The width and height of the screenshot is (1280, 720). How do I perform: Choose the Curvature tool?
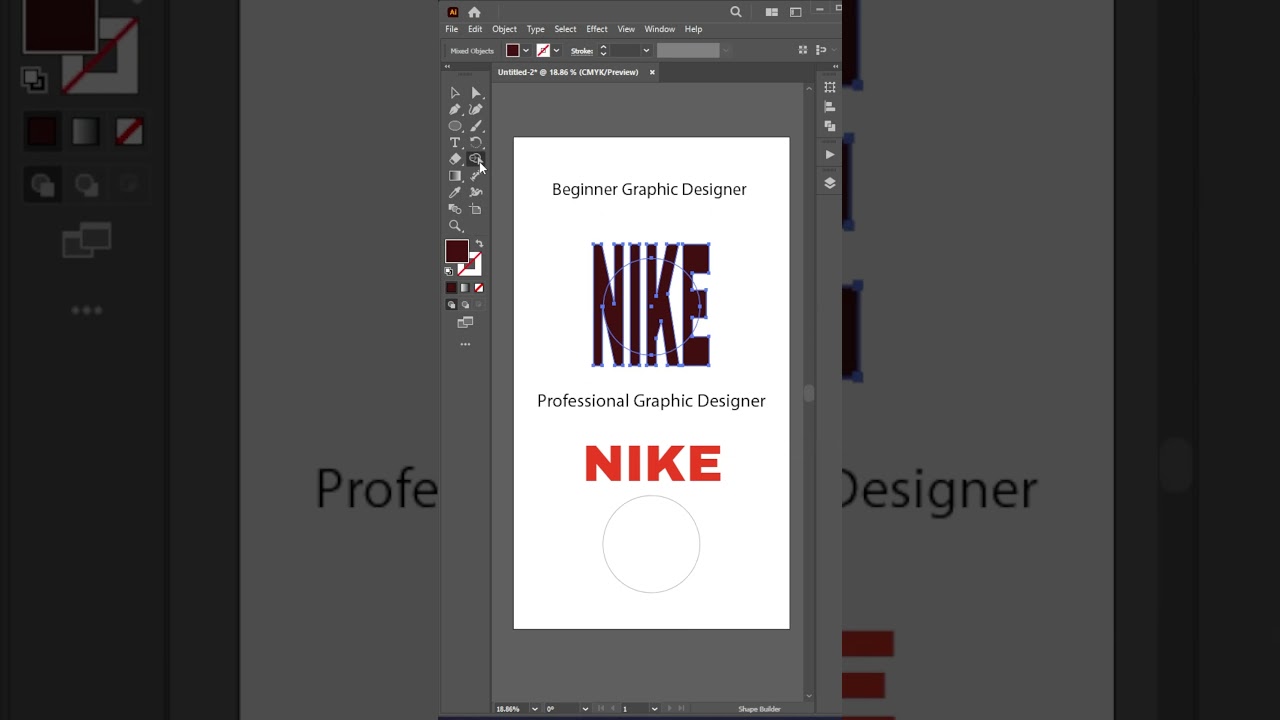476,109
